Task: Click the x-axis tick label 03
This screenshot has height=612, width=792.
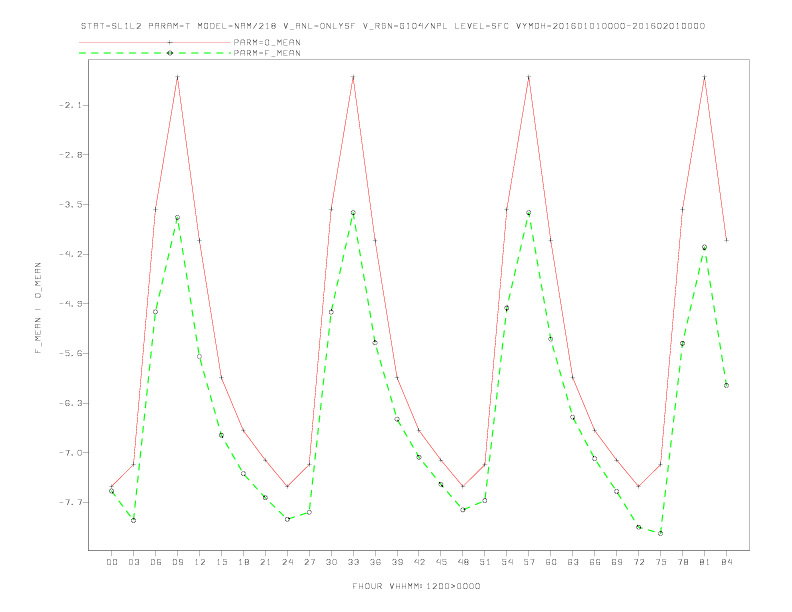Action: [133, 562]
